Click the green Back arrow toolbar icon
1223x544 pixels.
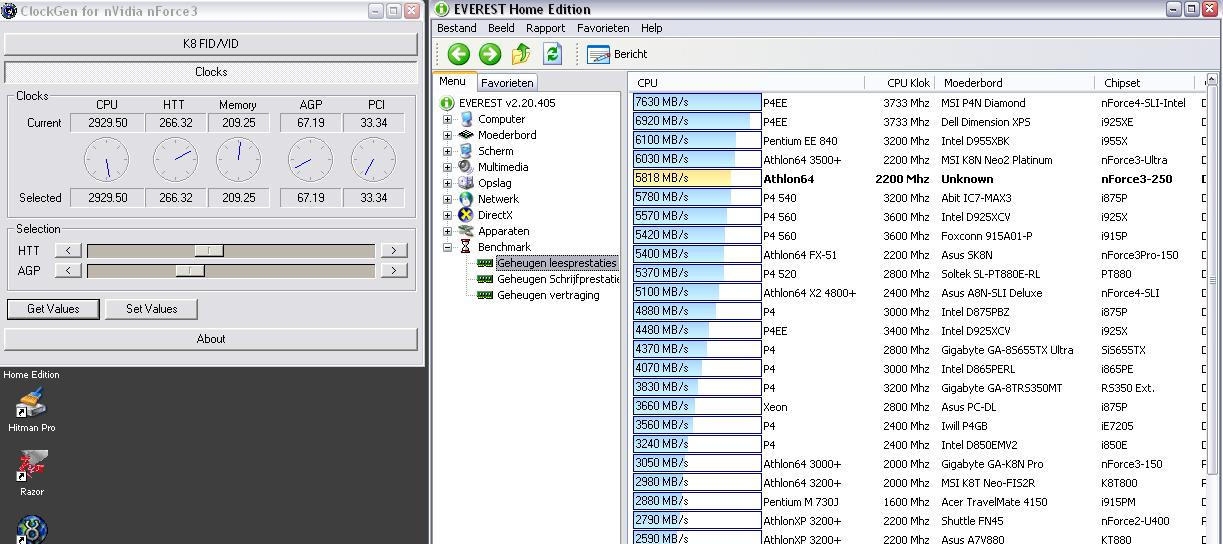[459, 54]
